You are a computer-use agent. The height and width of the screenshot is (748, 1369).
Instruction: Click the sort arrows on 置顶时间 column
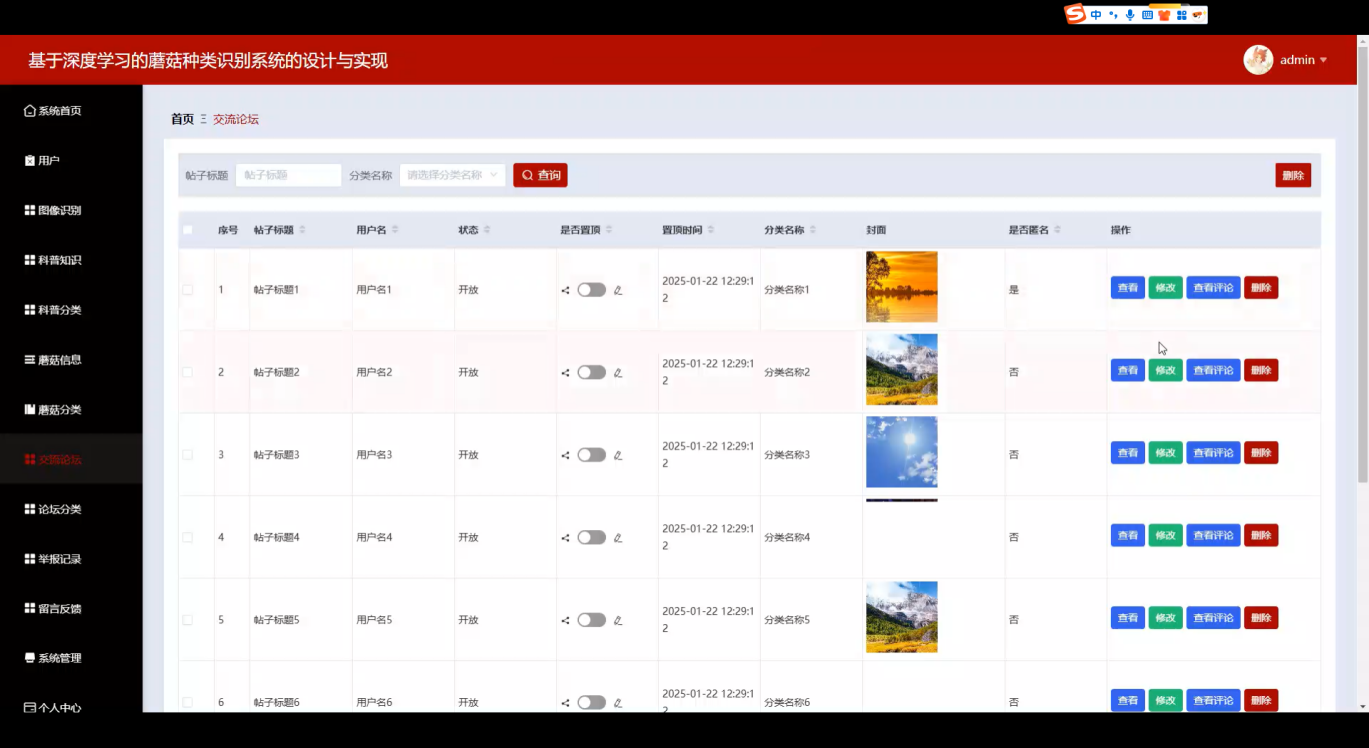point(711,230)
